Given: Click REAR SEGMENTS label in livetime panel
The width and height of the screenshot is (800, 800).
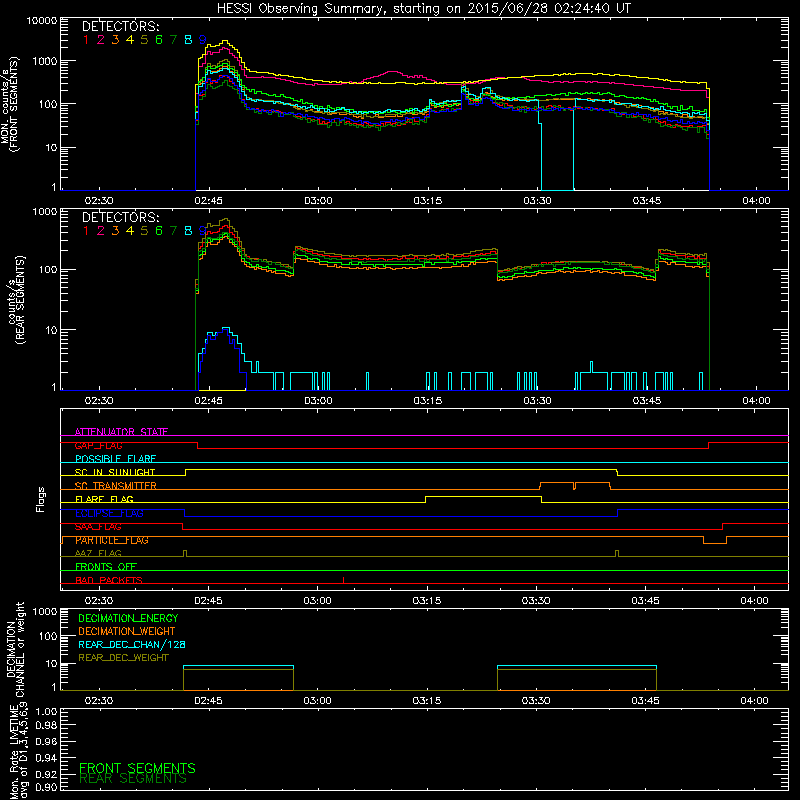Looking at the screenshot, I should (x=133, y=779).
